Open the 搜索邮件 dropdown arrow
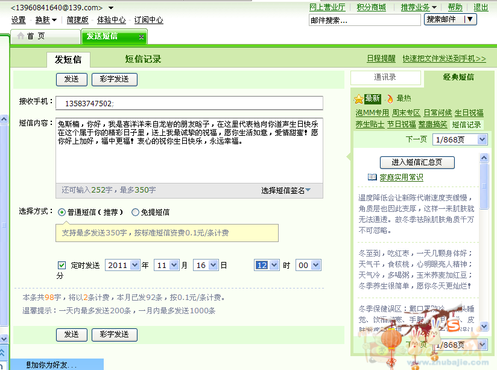 tap(470, 19)
